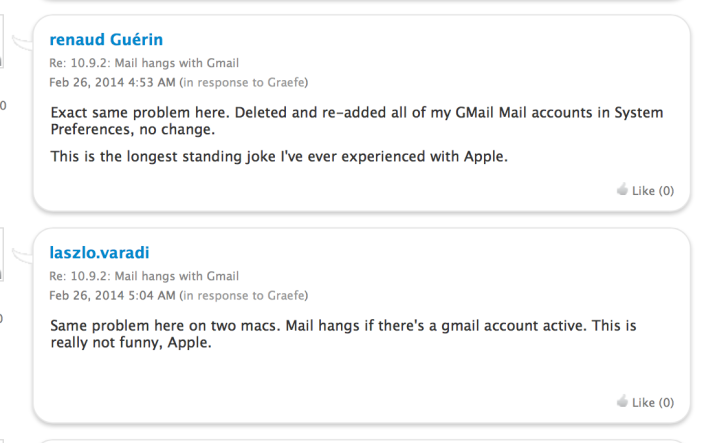This screenshot has width=704, height=443.
Task: Click "really not funny, Apple." line
Action: pyautogui.click(x=132, y=344)
